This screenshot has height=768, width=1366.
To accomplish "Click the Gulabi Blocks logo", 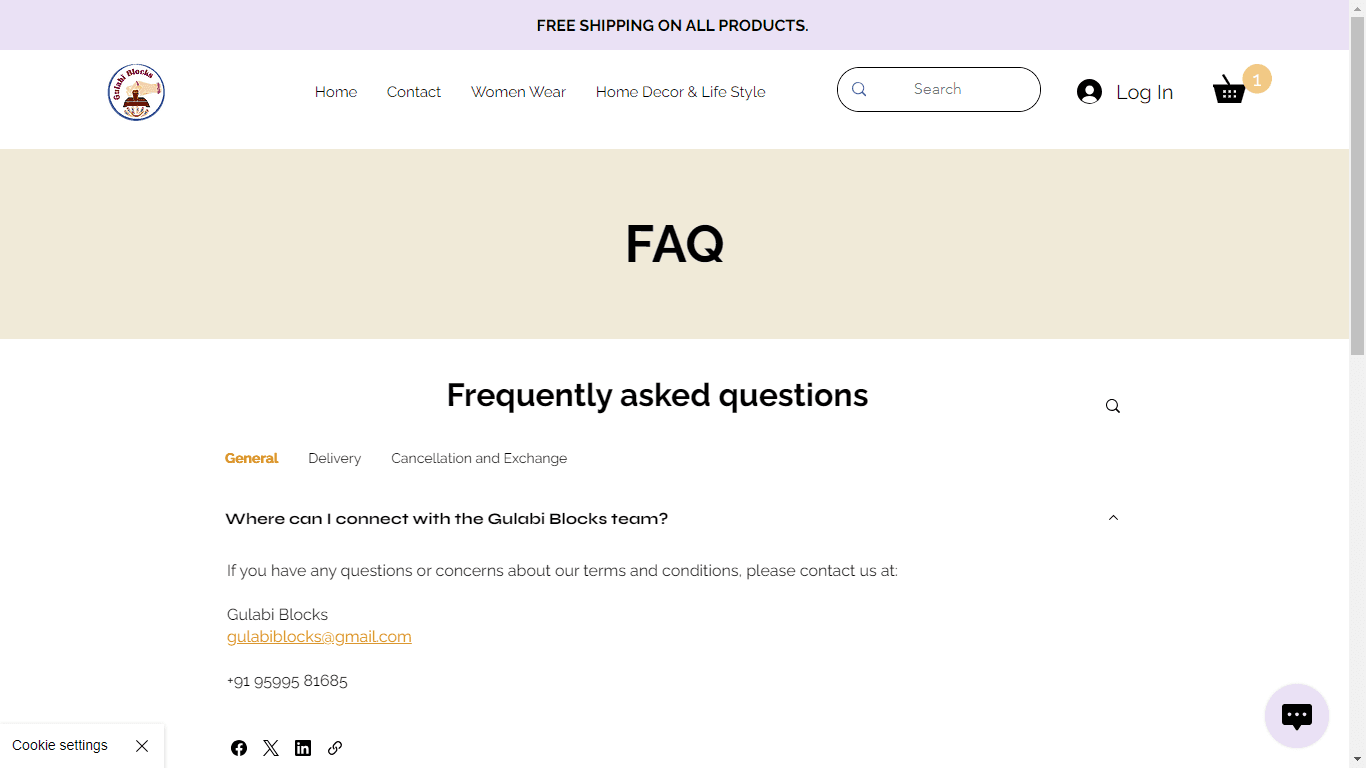I will (136, 92).
